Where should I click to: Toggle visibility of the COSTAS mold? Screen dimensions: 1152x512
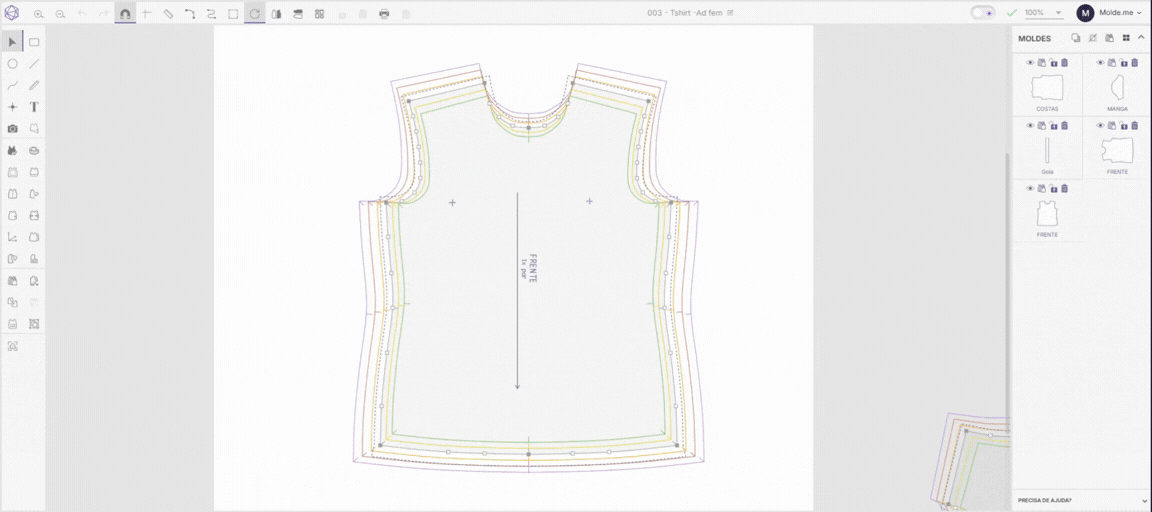click(x=1030, y=62)
